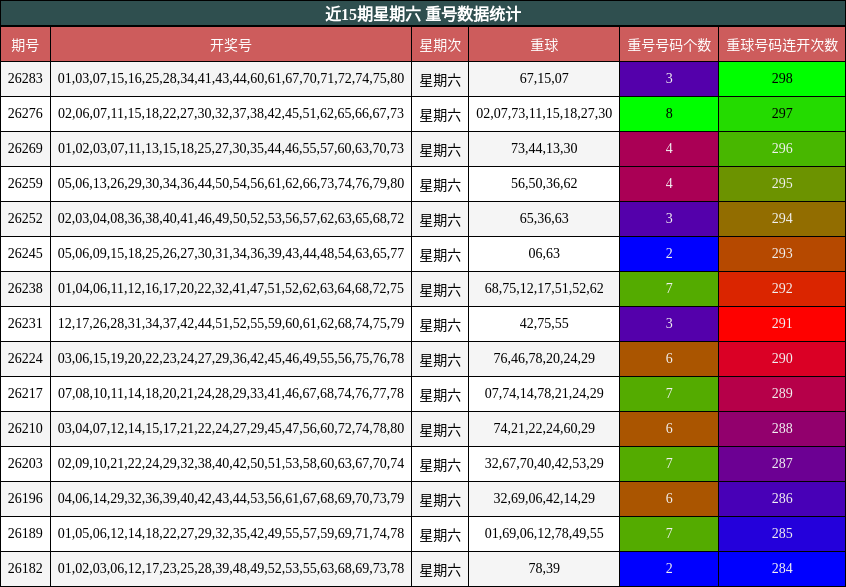The width and height of the screenshot is (846, 587).
Task: Select period number 26238
Action: coord(25,289)
